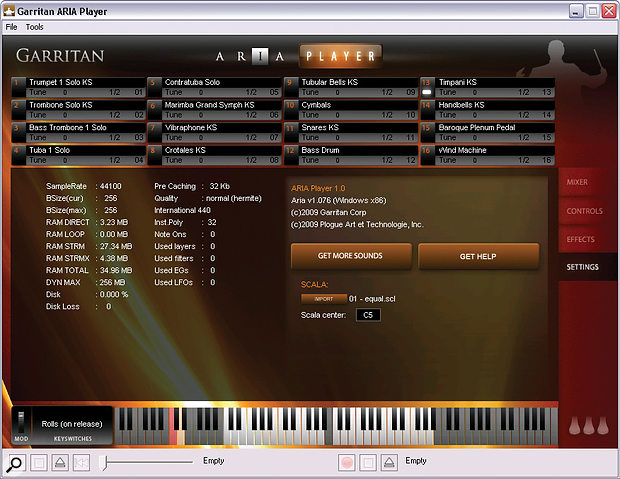Click the left player stop button
This screenshot has height=479, width=620.
39,462
